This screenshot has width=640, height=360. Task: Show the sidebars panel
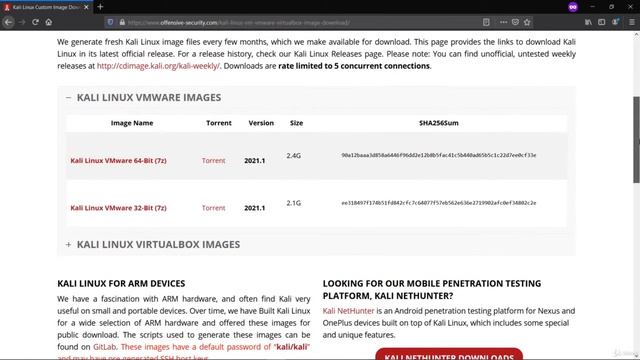pyautogui.click(x=602, y=22)
